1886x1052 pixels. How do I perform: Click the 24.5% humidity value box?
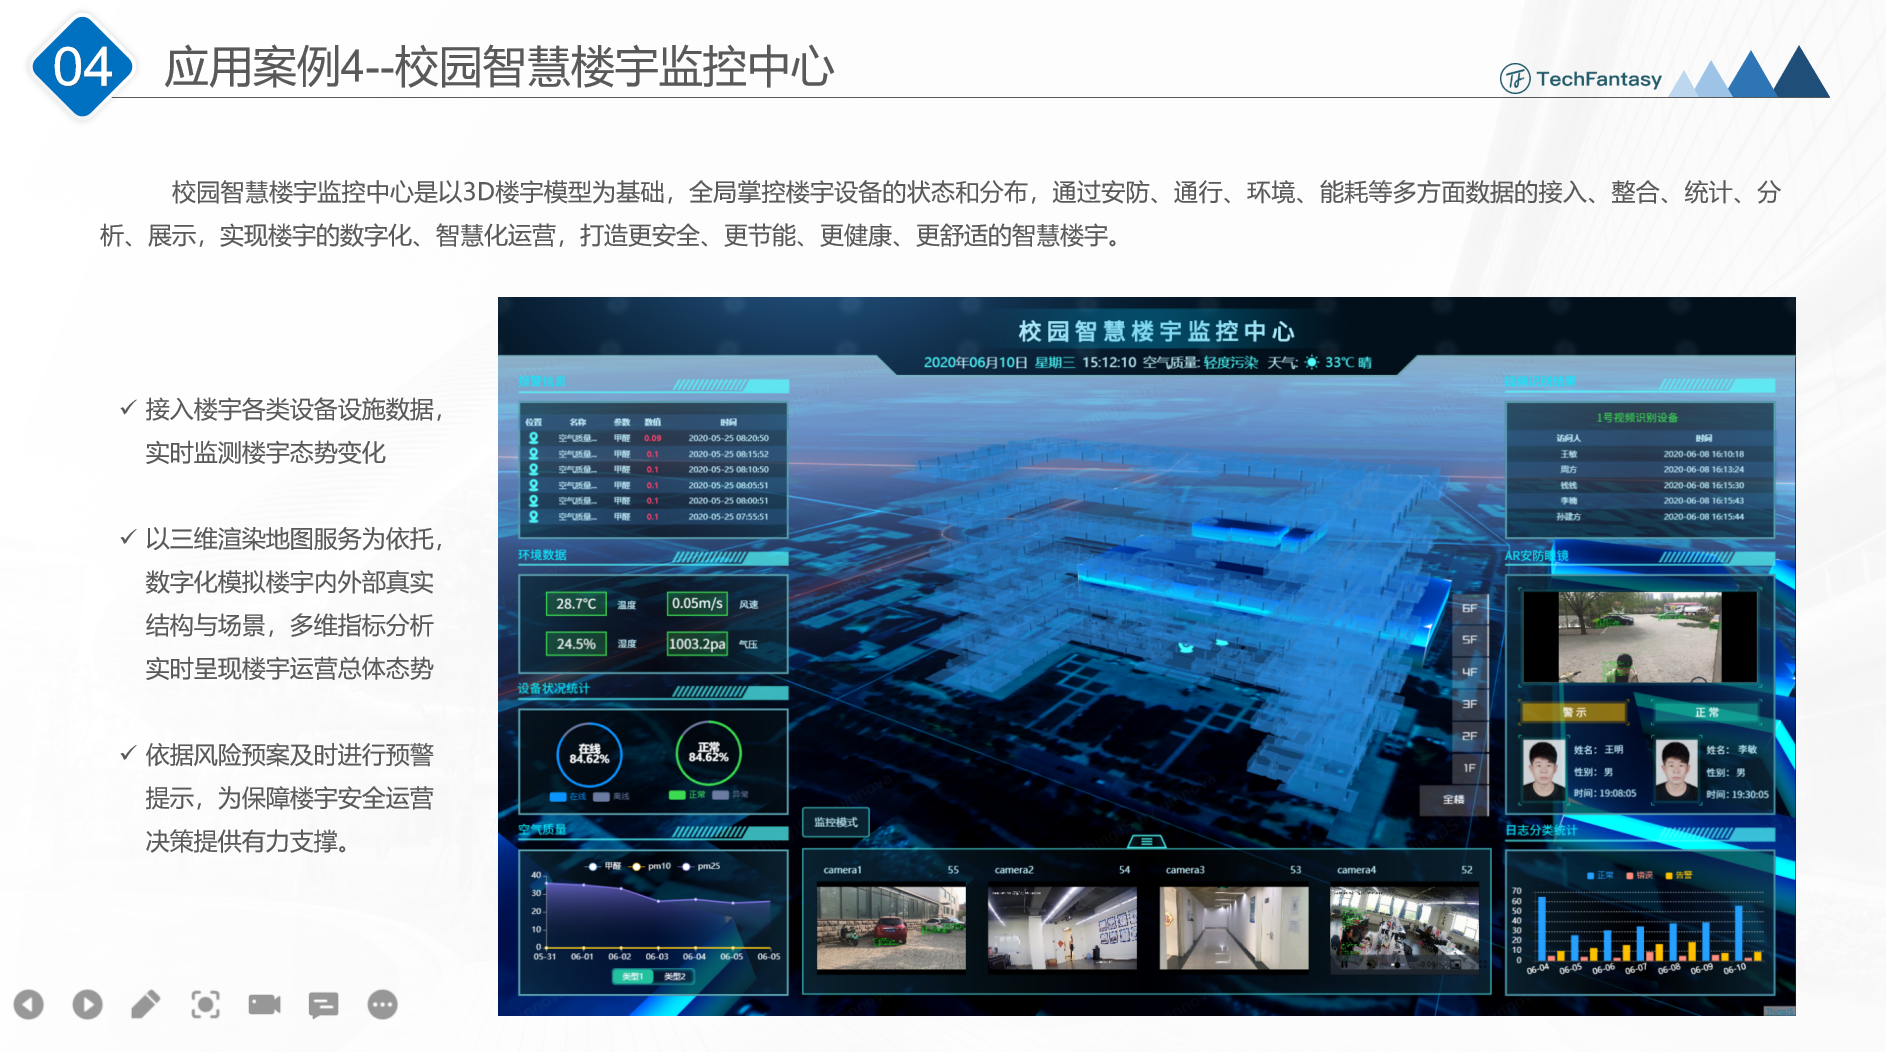pyautogui.click(x=576, y=644)
